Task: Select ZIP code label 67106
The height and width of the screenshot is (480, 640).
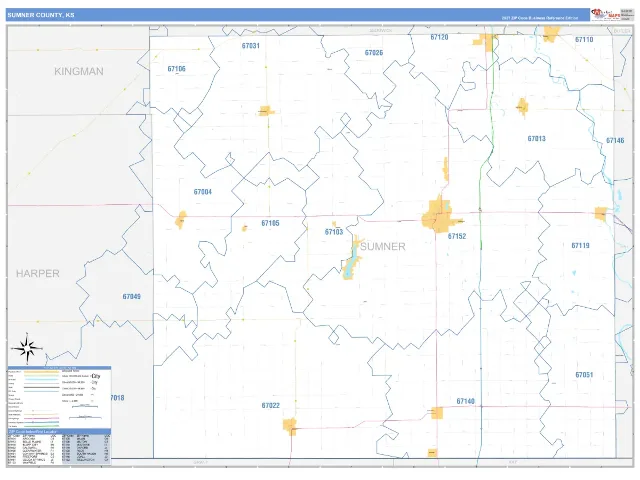Action: [177, 69]
